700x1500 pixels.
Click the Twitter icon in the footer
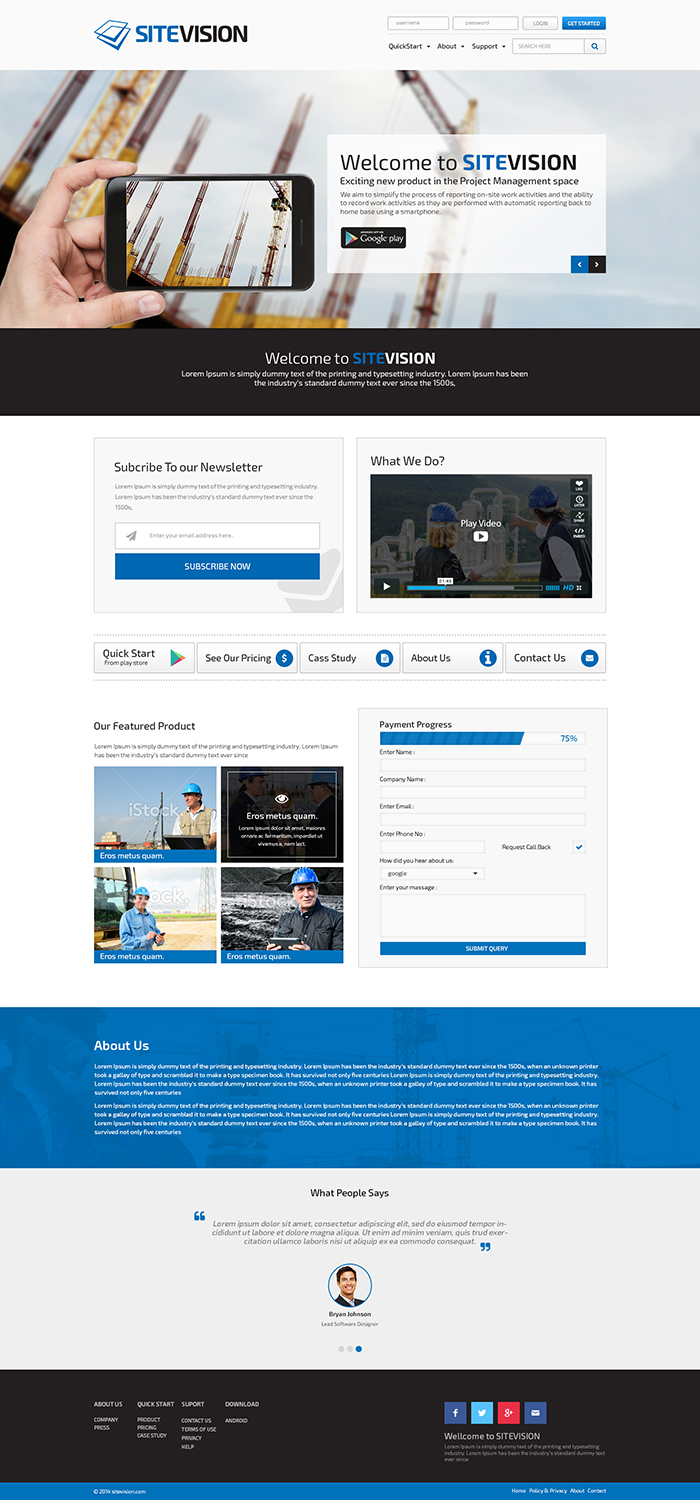(482, 1413)
